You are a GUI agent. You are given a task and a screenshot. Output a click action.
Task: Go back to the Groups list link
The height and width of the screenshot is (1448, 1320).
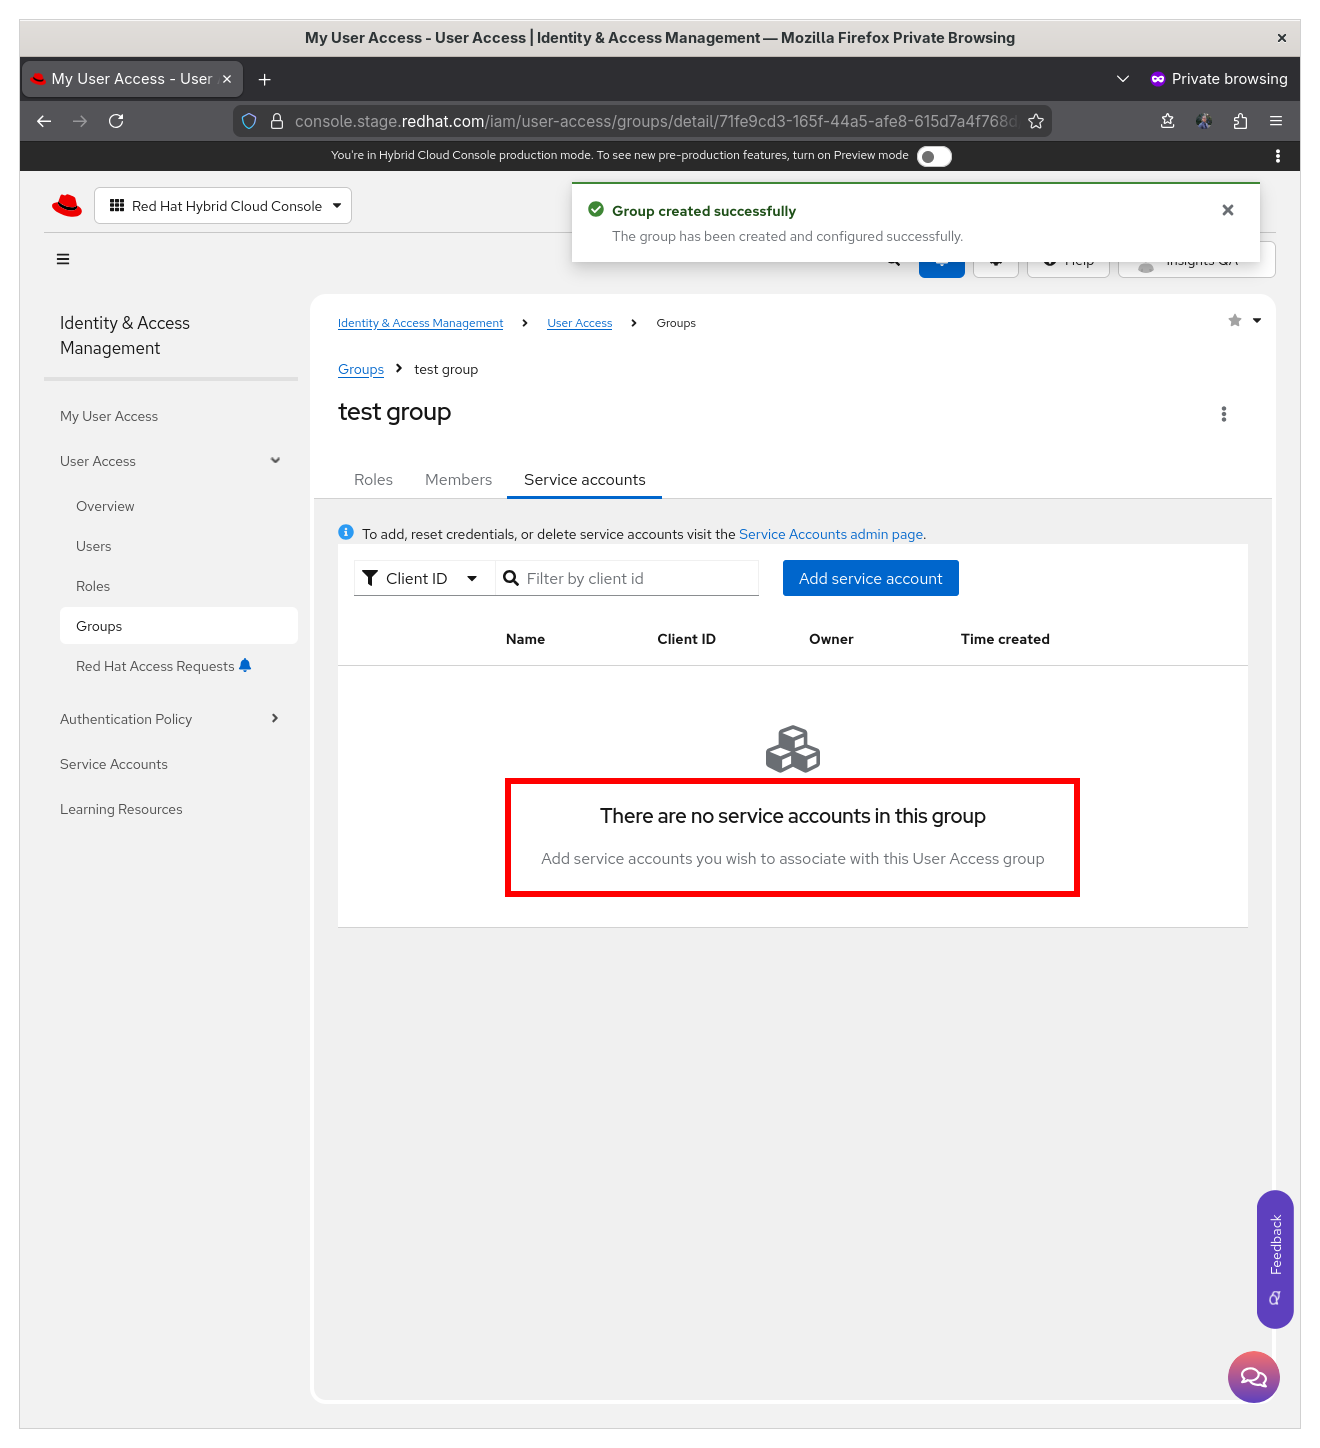point(361,369)
